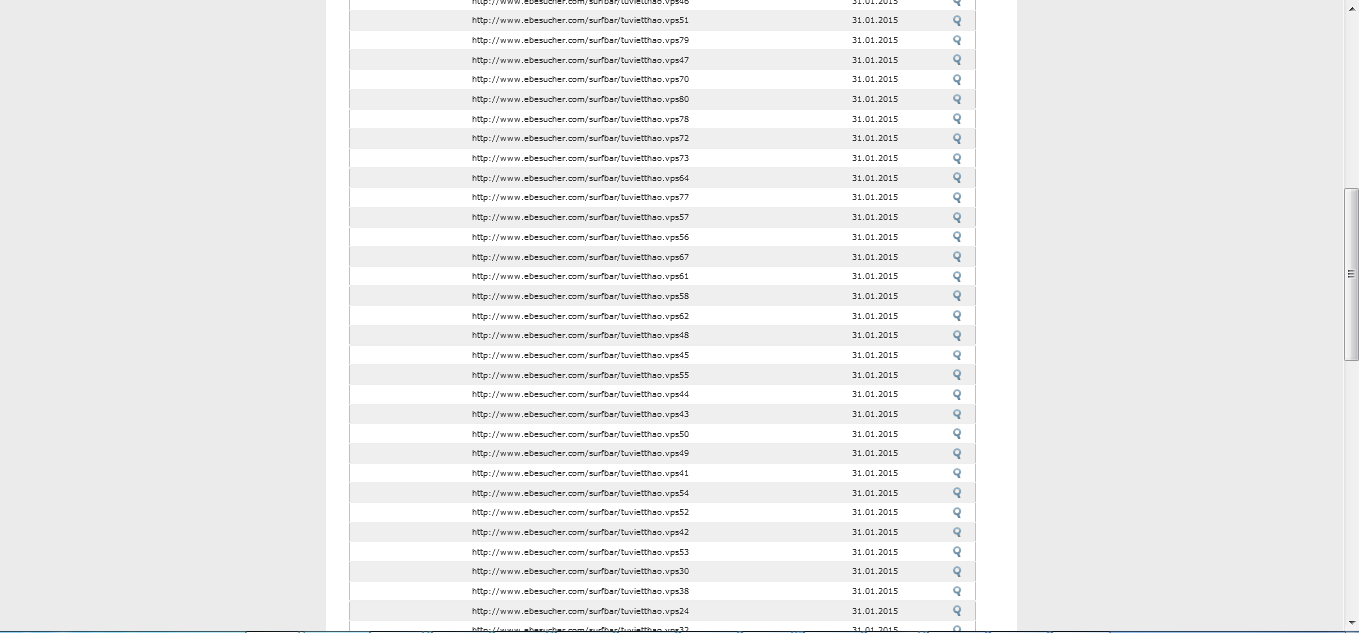Click the URL text ending in vps62
The image size is (1359, 633).
(x=580, y=316)
